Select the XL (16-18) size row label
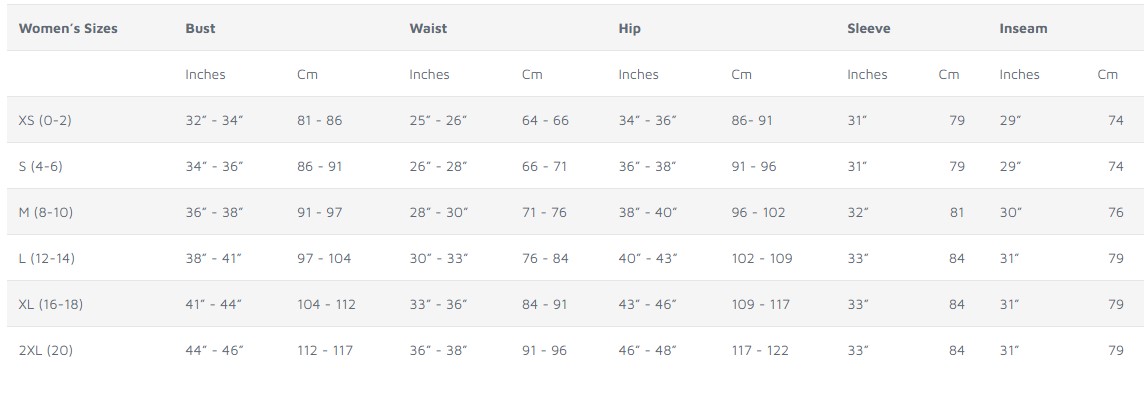Screen dimensions: 1144x410 [x=50, y=304]
